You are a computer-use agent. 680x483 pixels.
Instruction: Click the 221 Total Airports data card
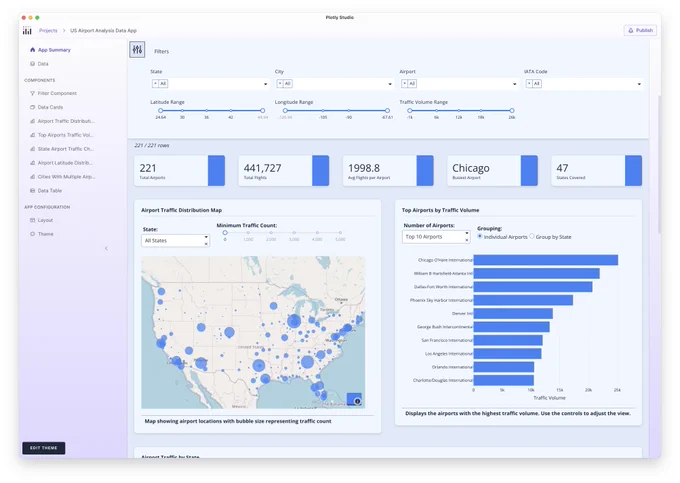180,171
